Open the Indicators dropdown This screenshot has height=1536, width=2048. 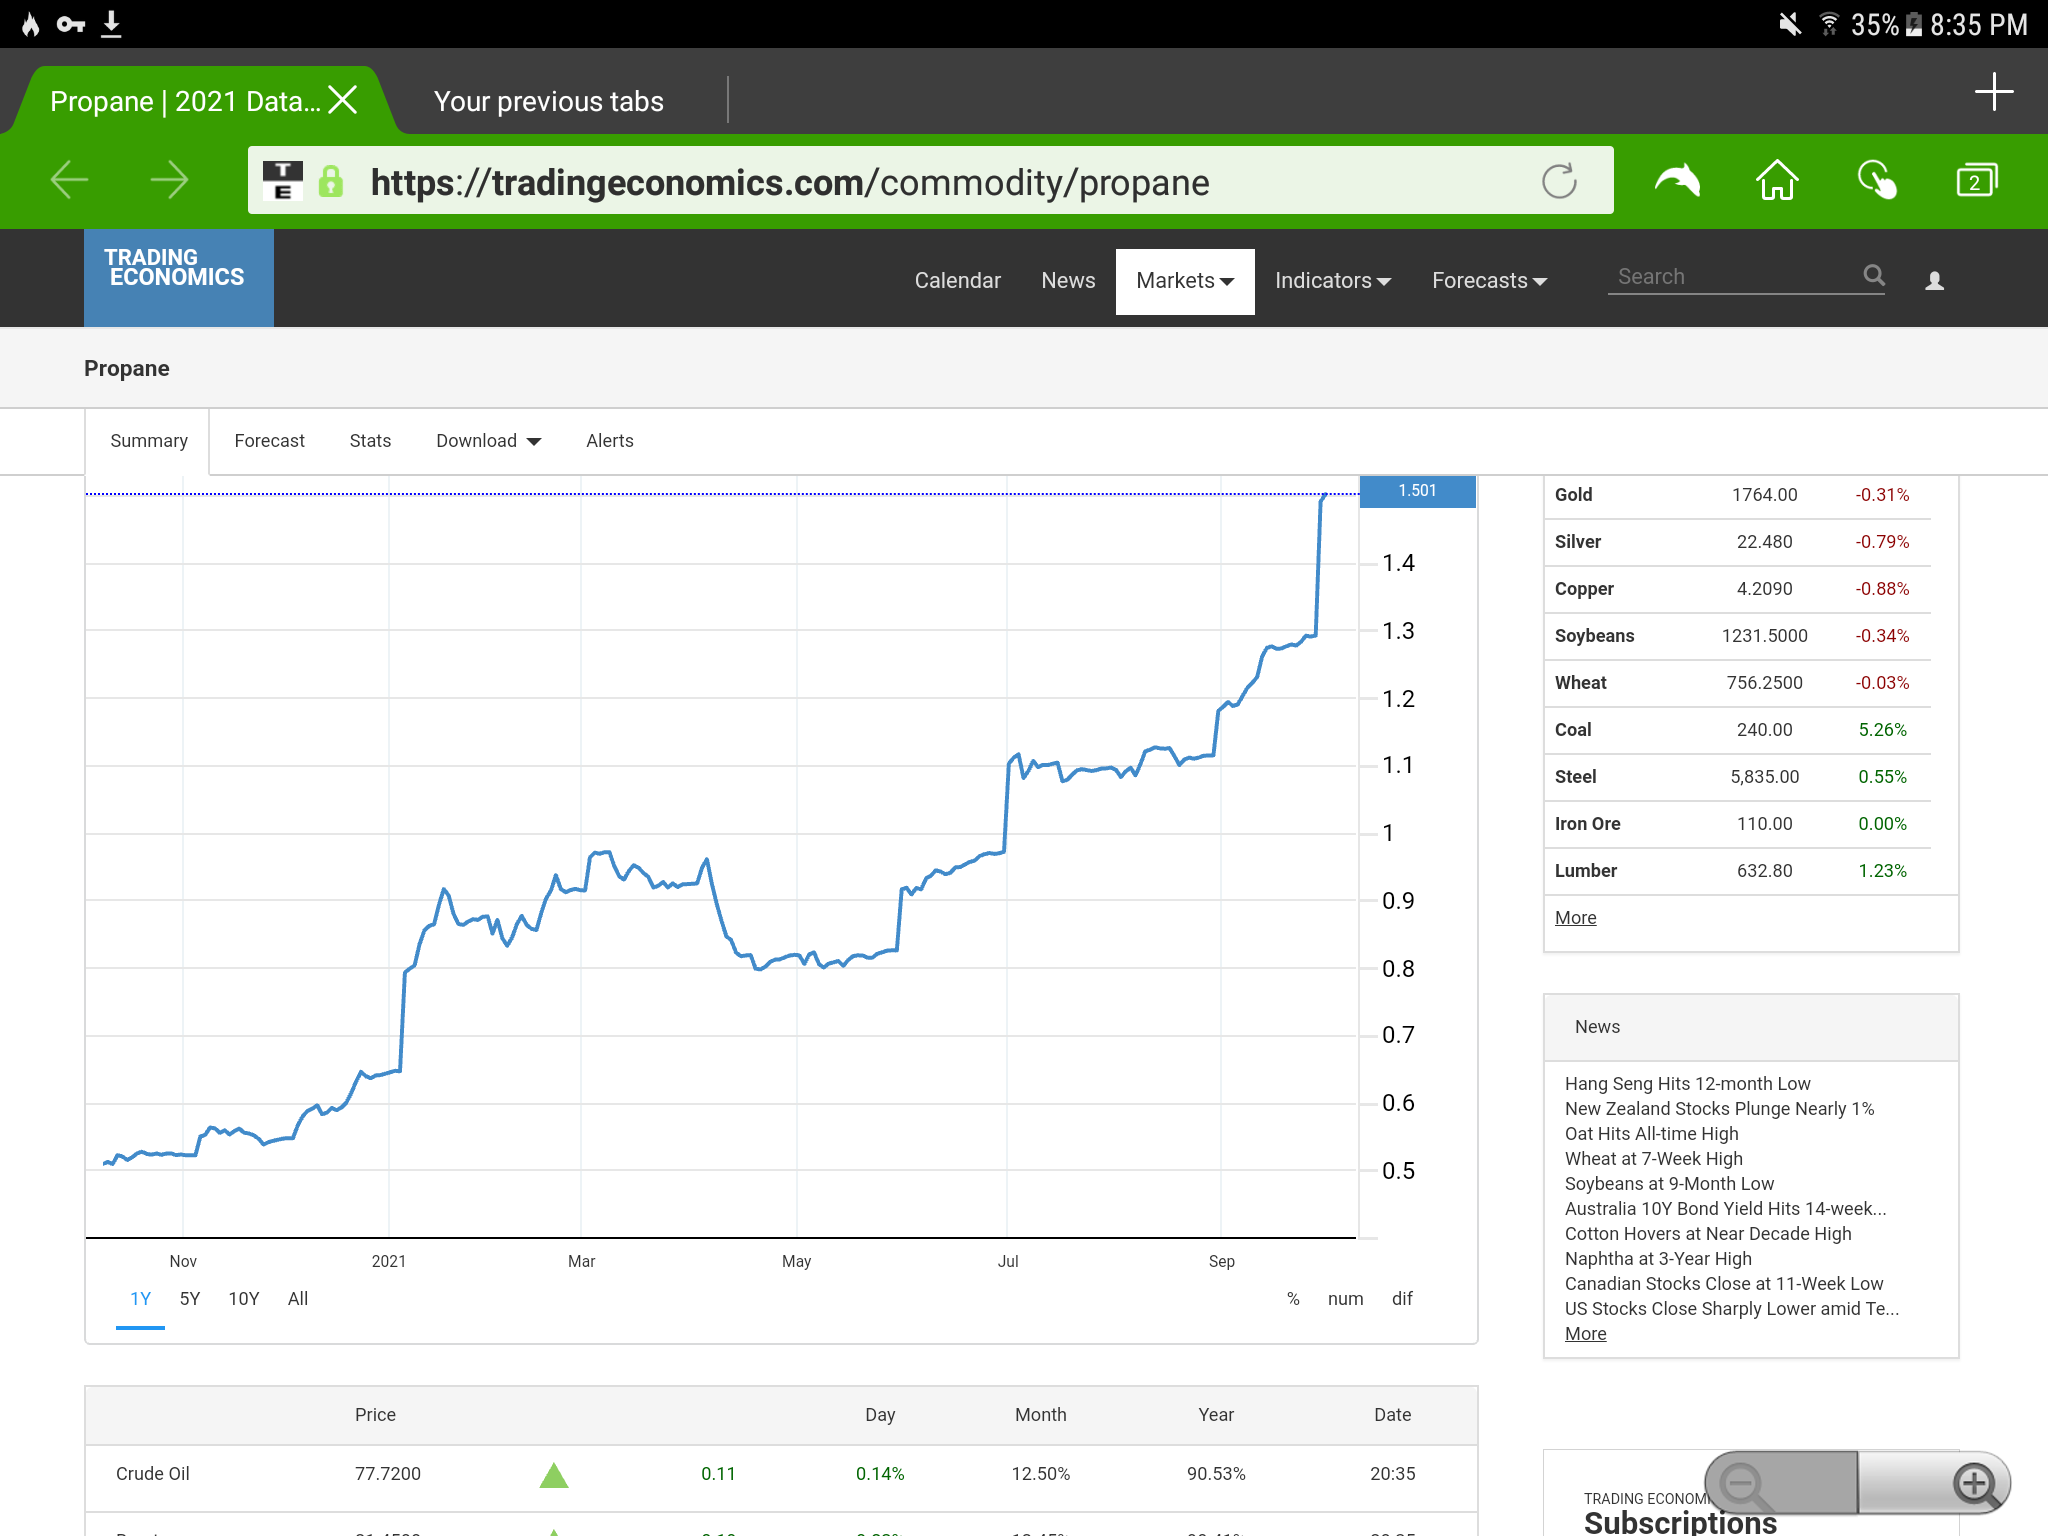coord(1332,281)
